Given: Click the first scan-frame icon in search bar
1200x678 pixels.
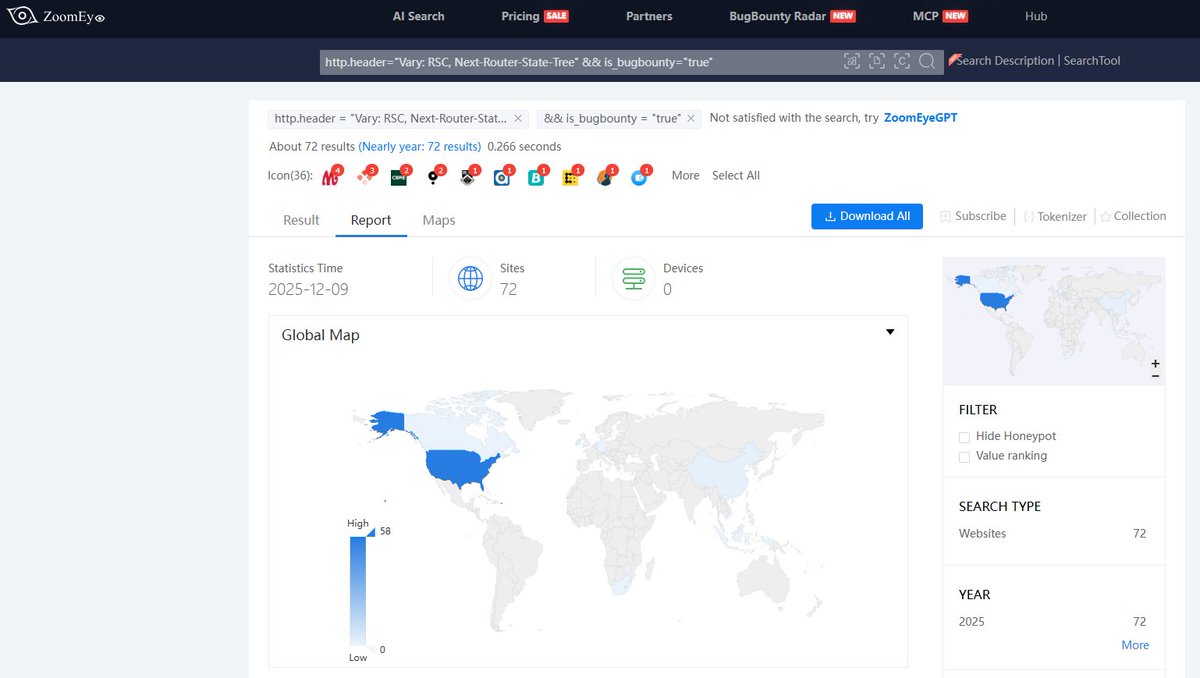Looking at the screenshot, I should pyautogui.click(x=852, y=61).
